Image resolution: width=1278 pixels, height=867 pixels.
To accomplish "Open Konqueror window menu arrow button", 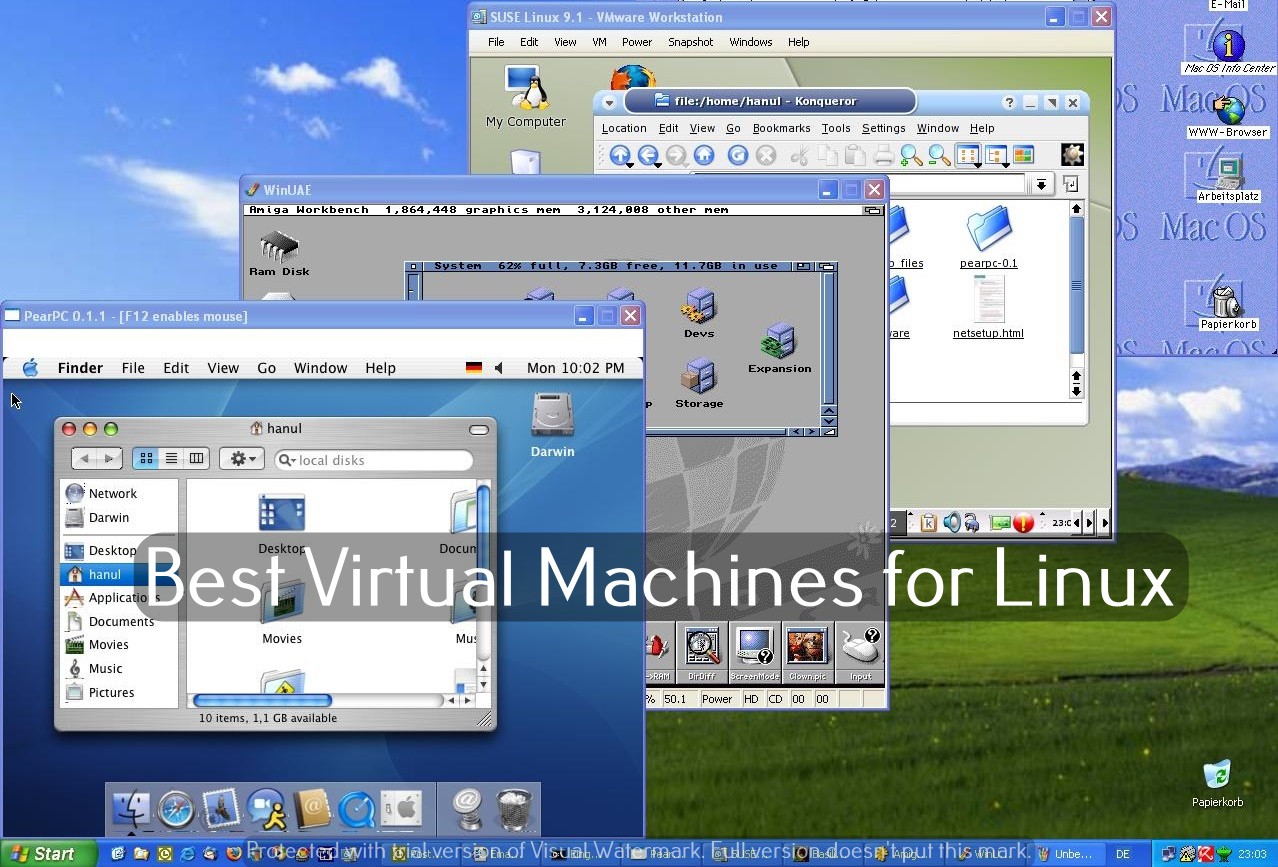I will point(609,102).
